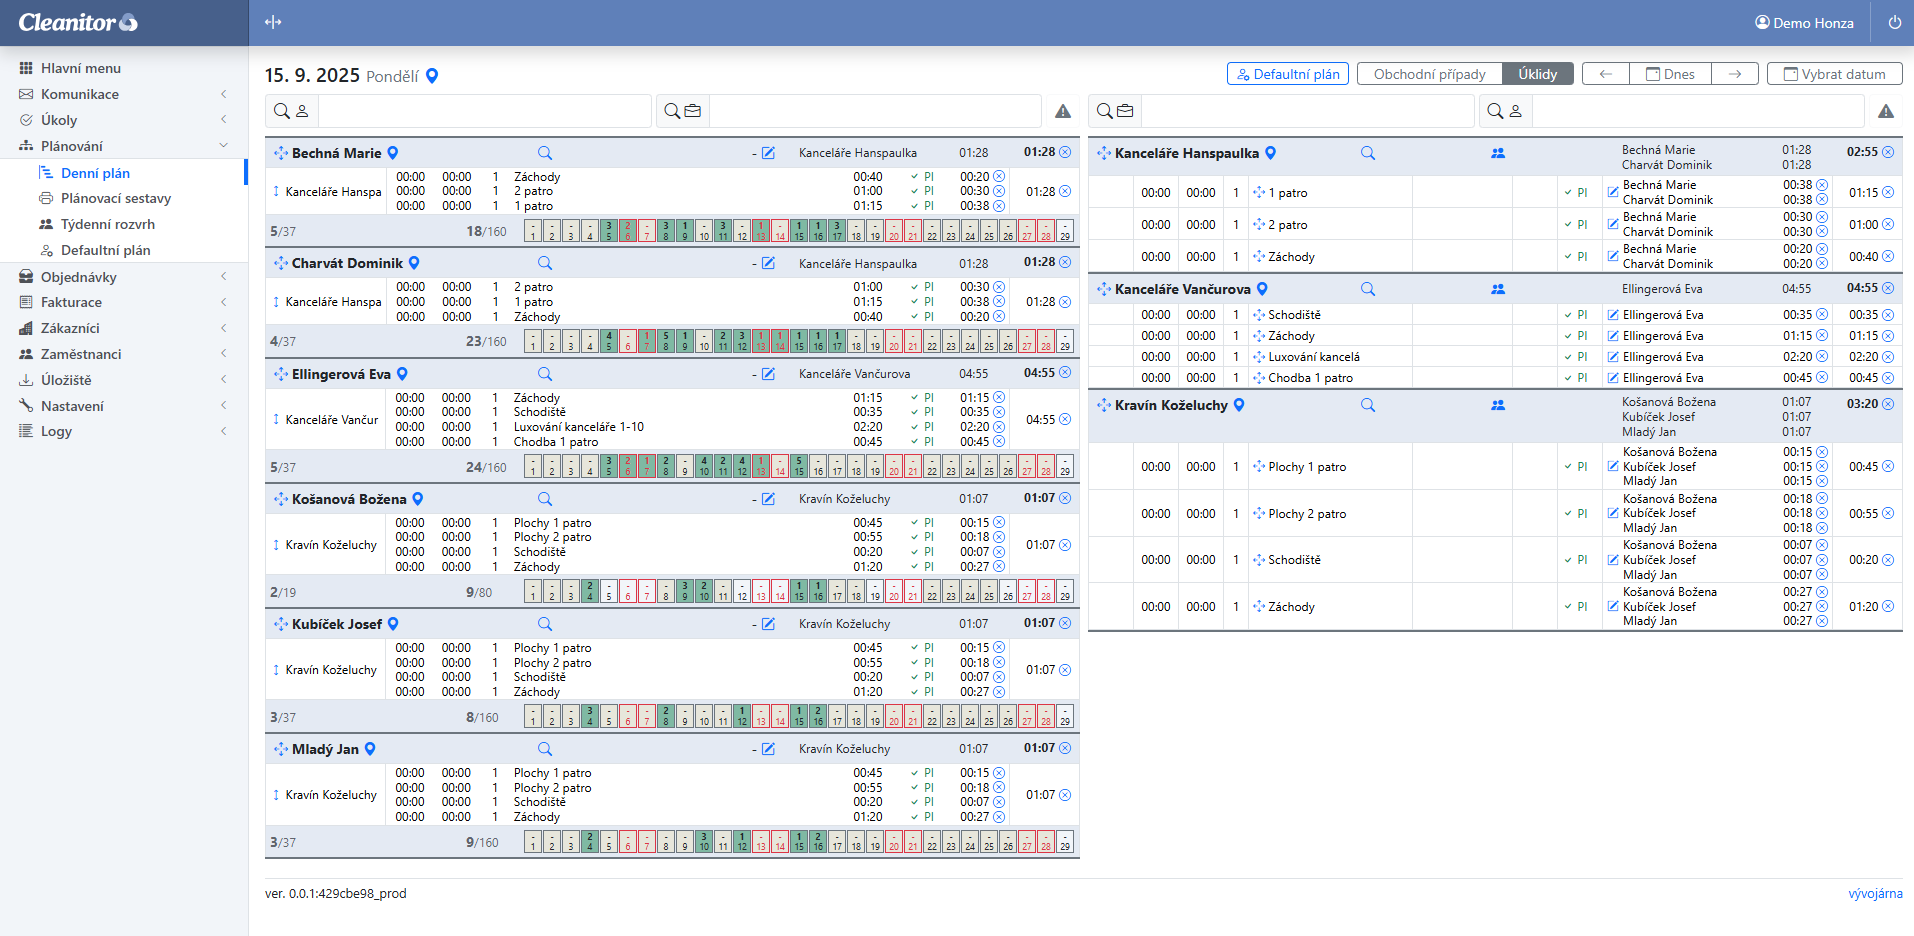Image resolution: width=1914 pixels, height=936 pixels.
Task: Toggle checkmark for Schodiště in Kanceláře Vančurova
Action: coord(1567,315)
